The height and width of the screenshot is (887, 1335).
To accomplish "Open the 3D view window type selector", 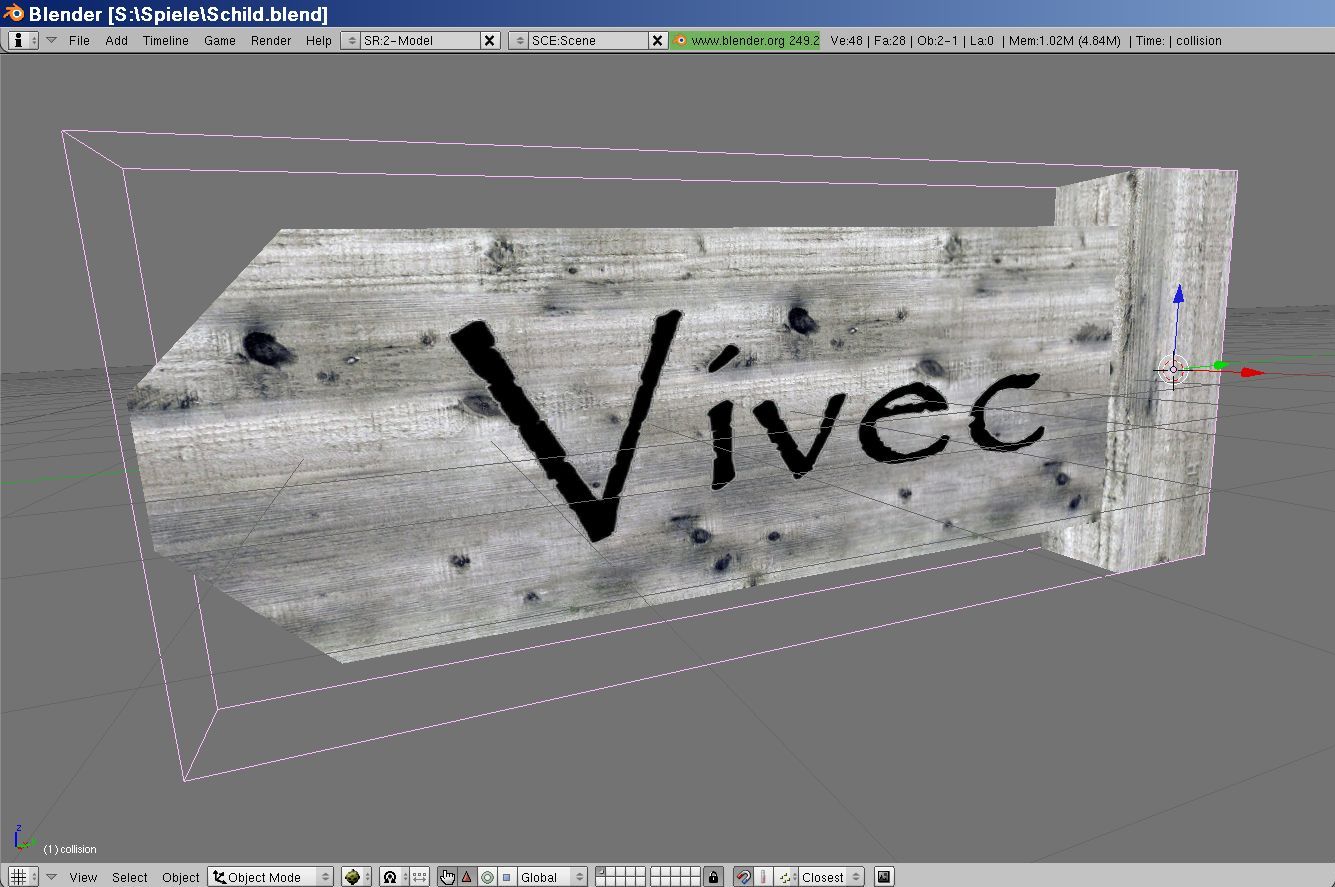I will [x=23, y=877].
